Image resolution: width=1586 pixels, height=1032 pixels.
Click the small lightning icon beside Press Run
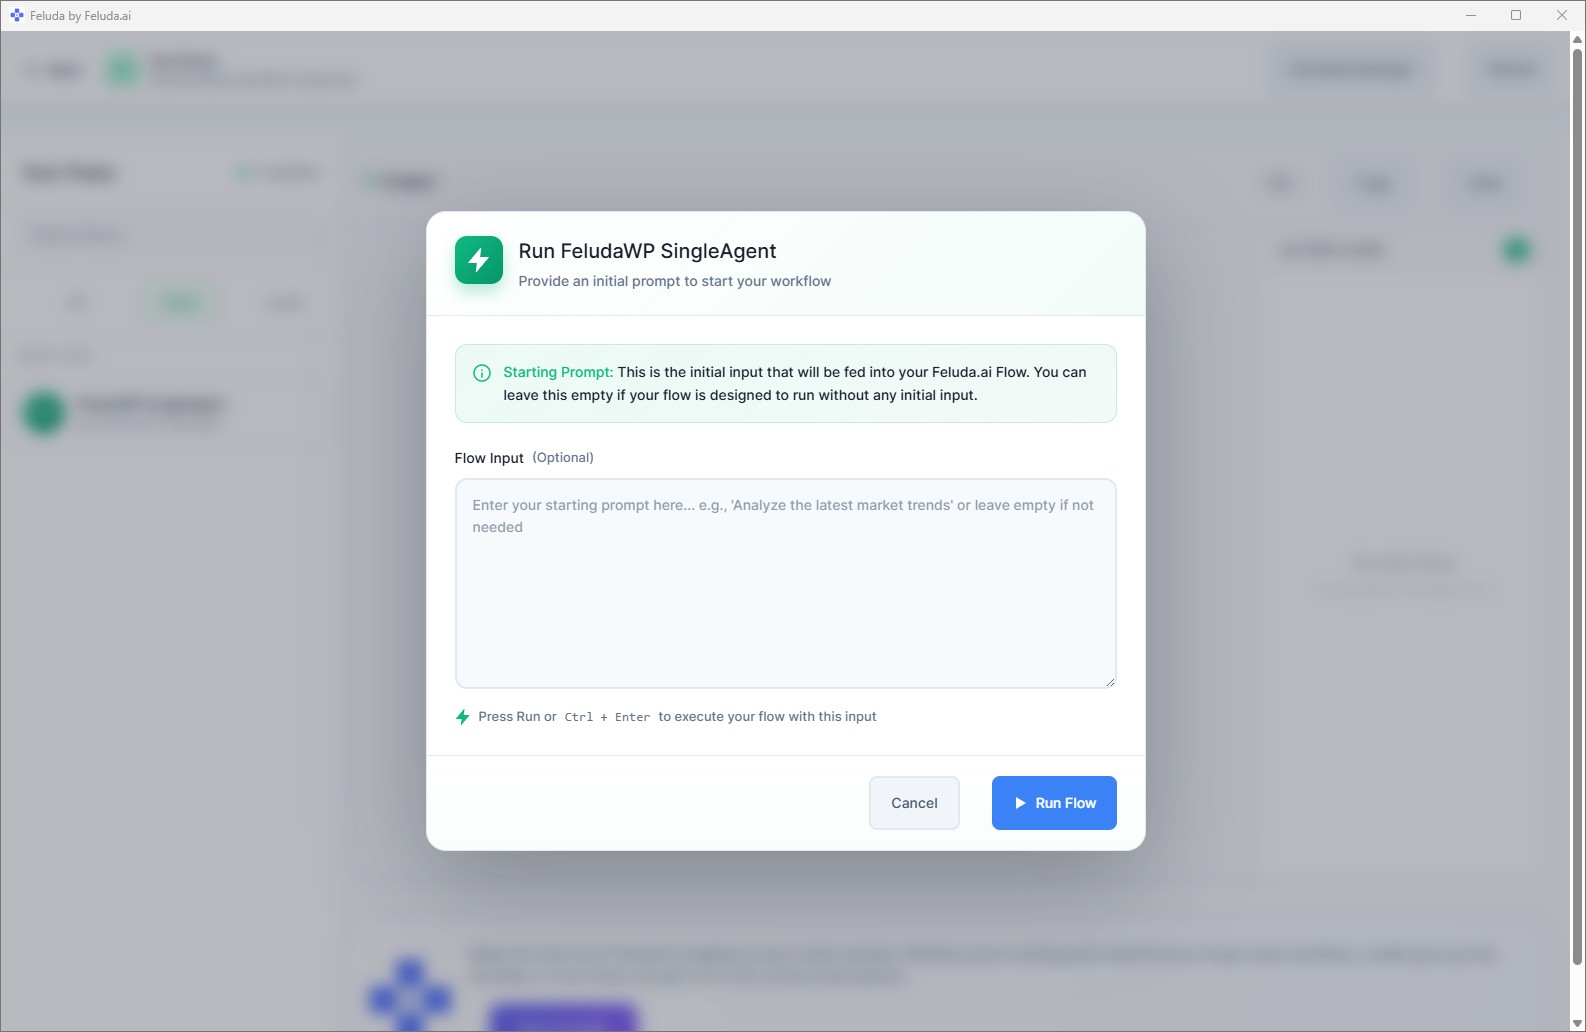point(462,717)
